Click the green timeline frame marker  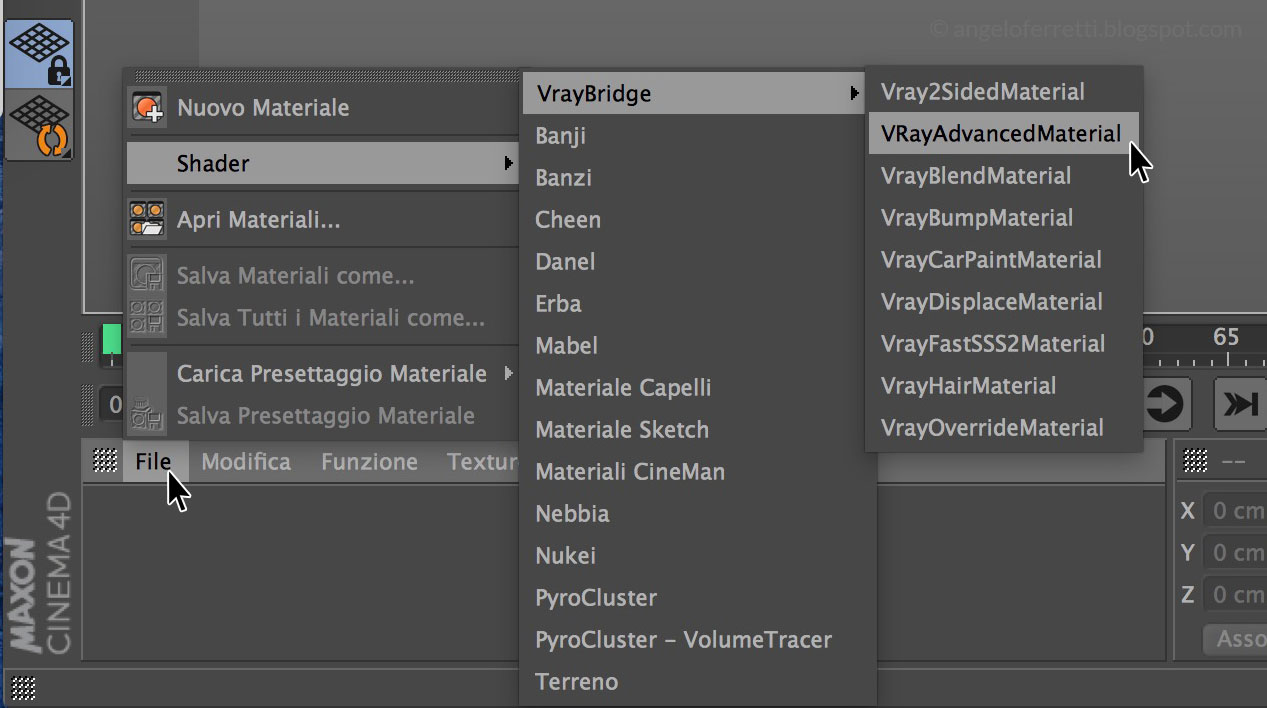(111, 340)
